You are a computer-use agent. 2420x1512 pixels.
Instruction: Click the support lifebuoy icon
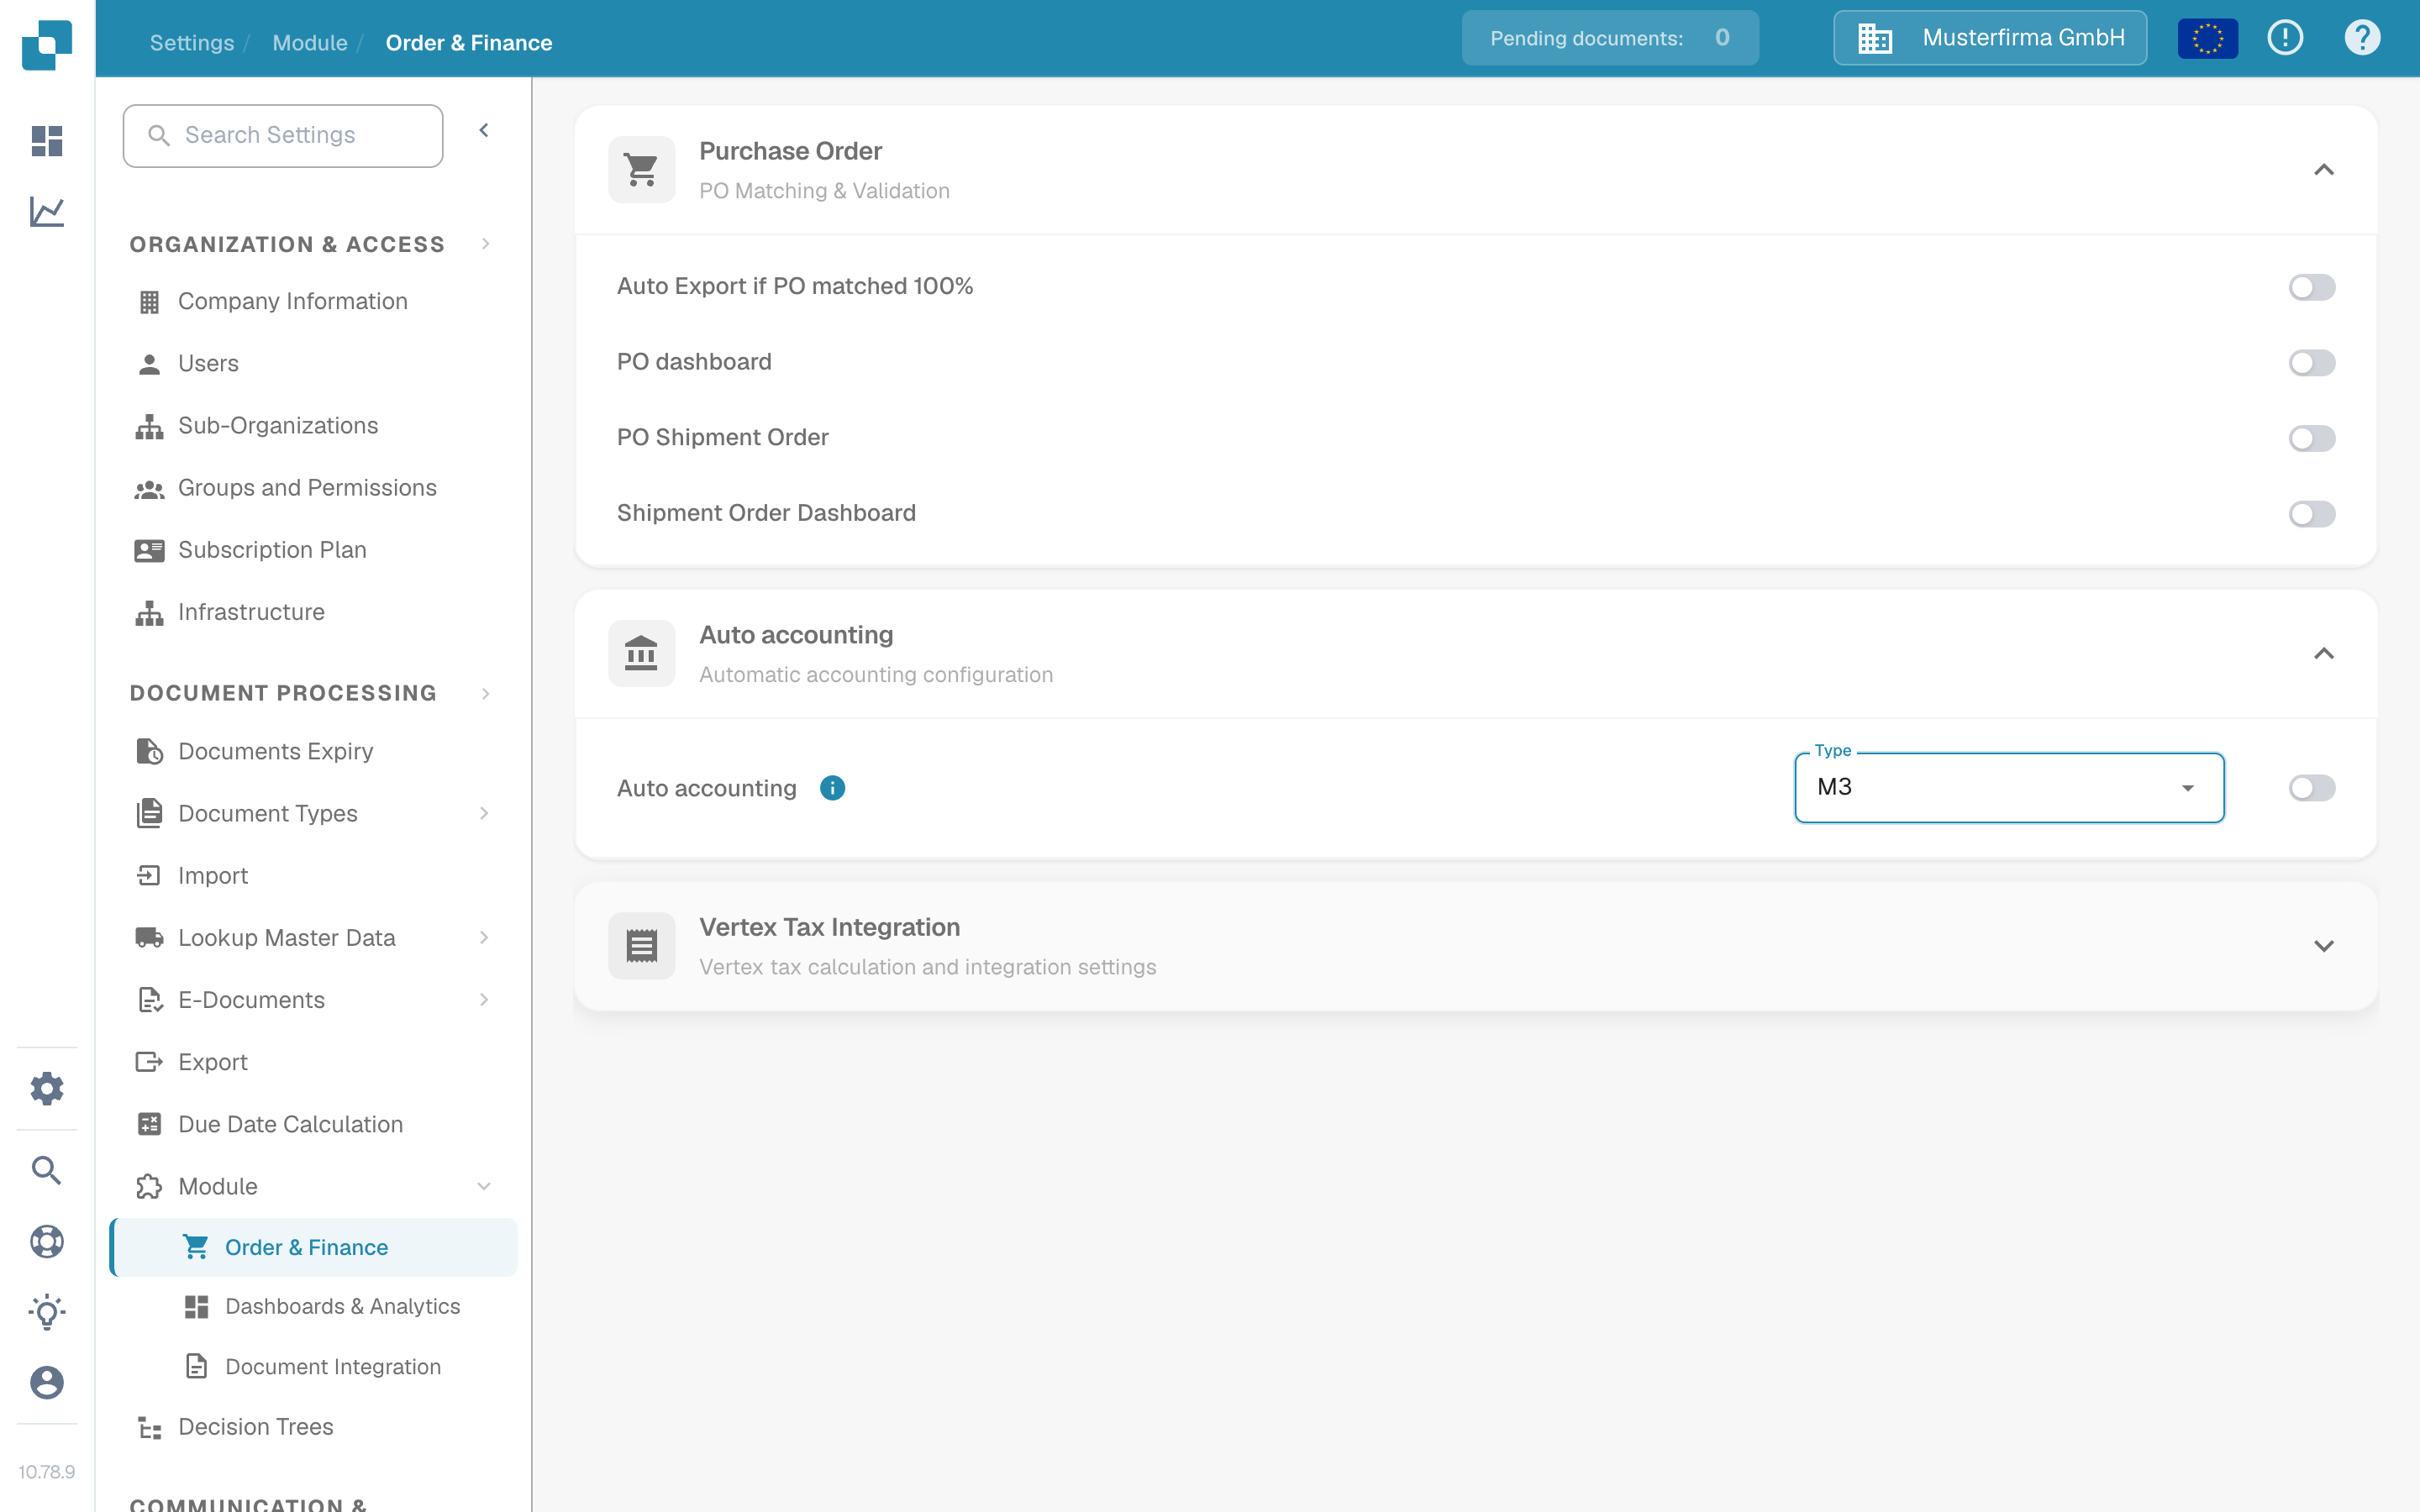pos(47,1241)
